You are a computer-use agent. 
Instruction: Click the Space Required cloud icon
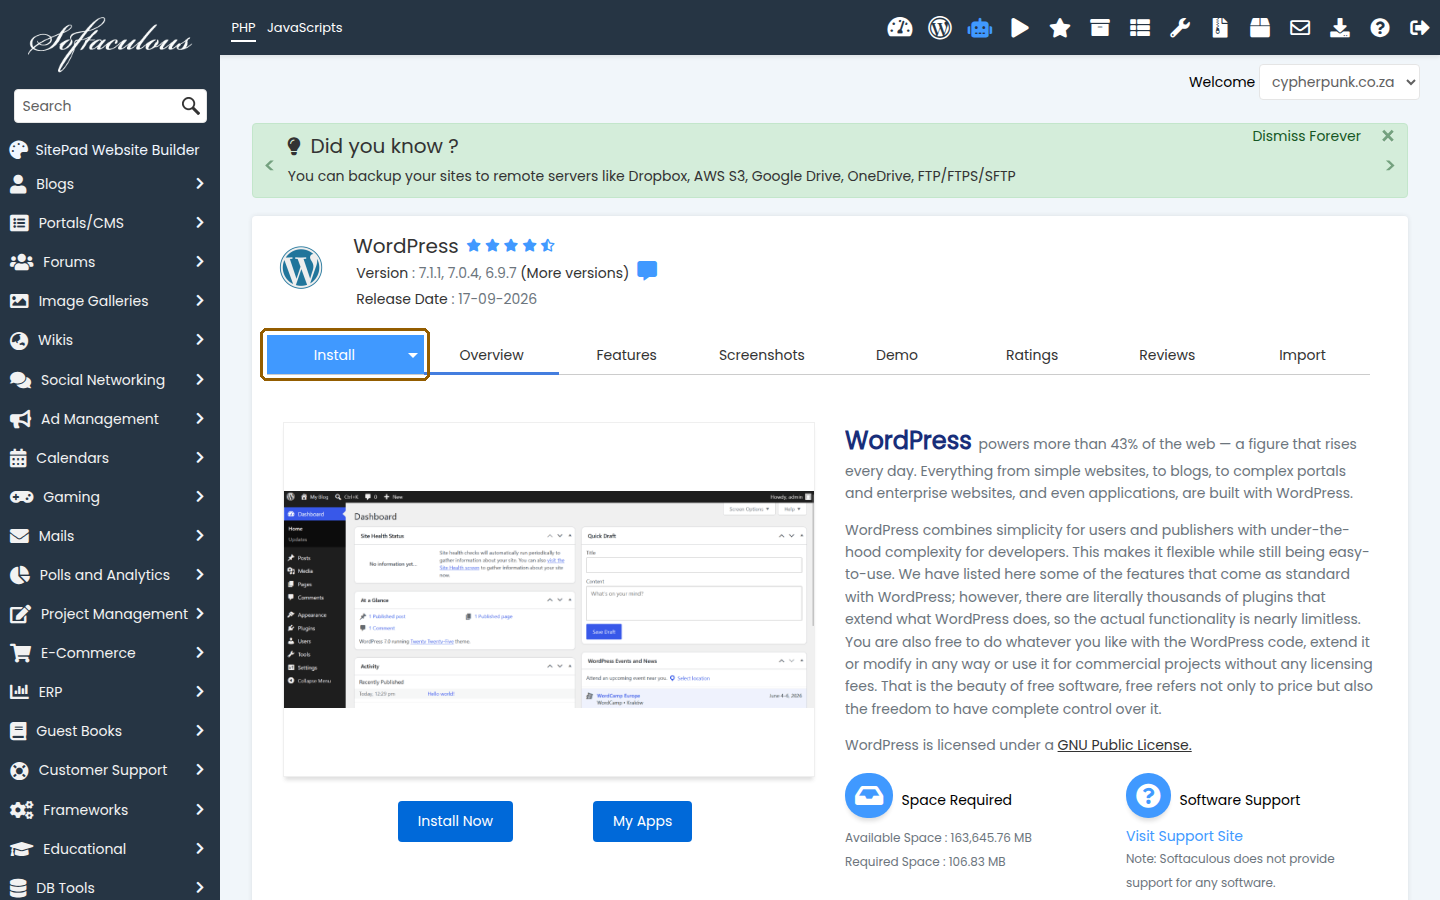[x=869, y=796]
